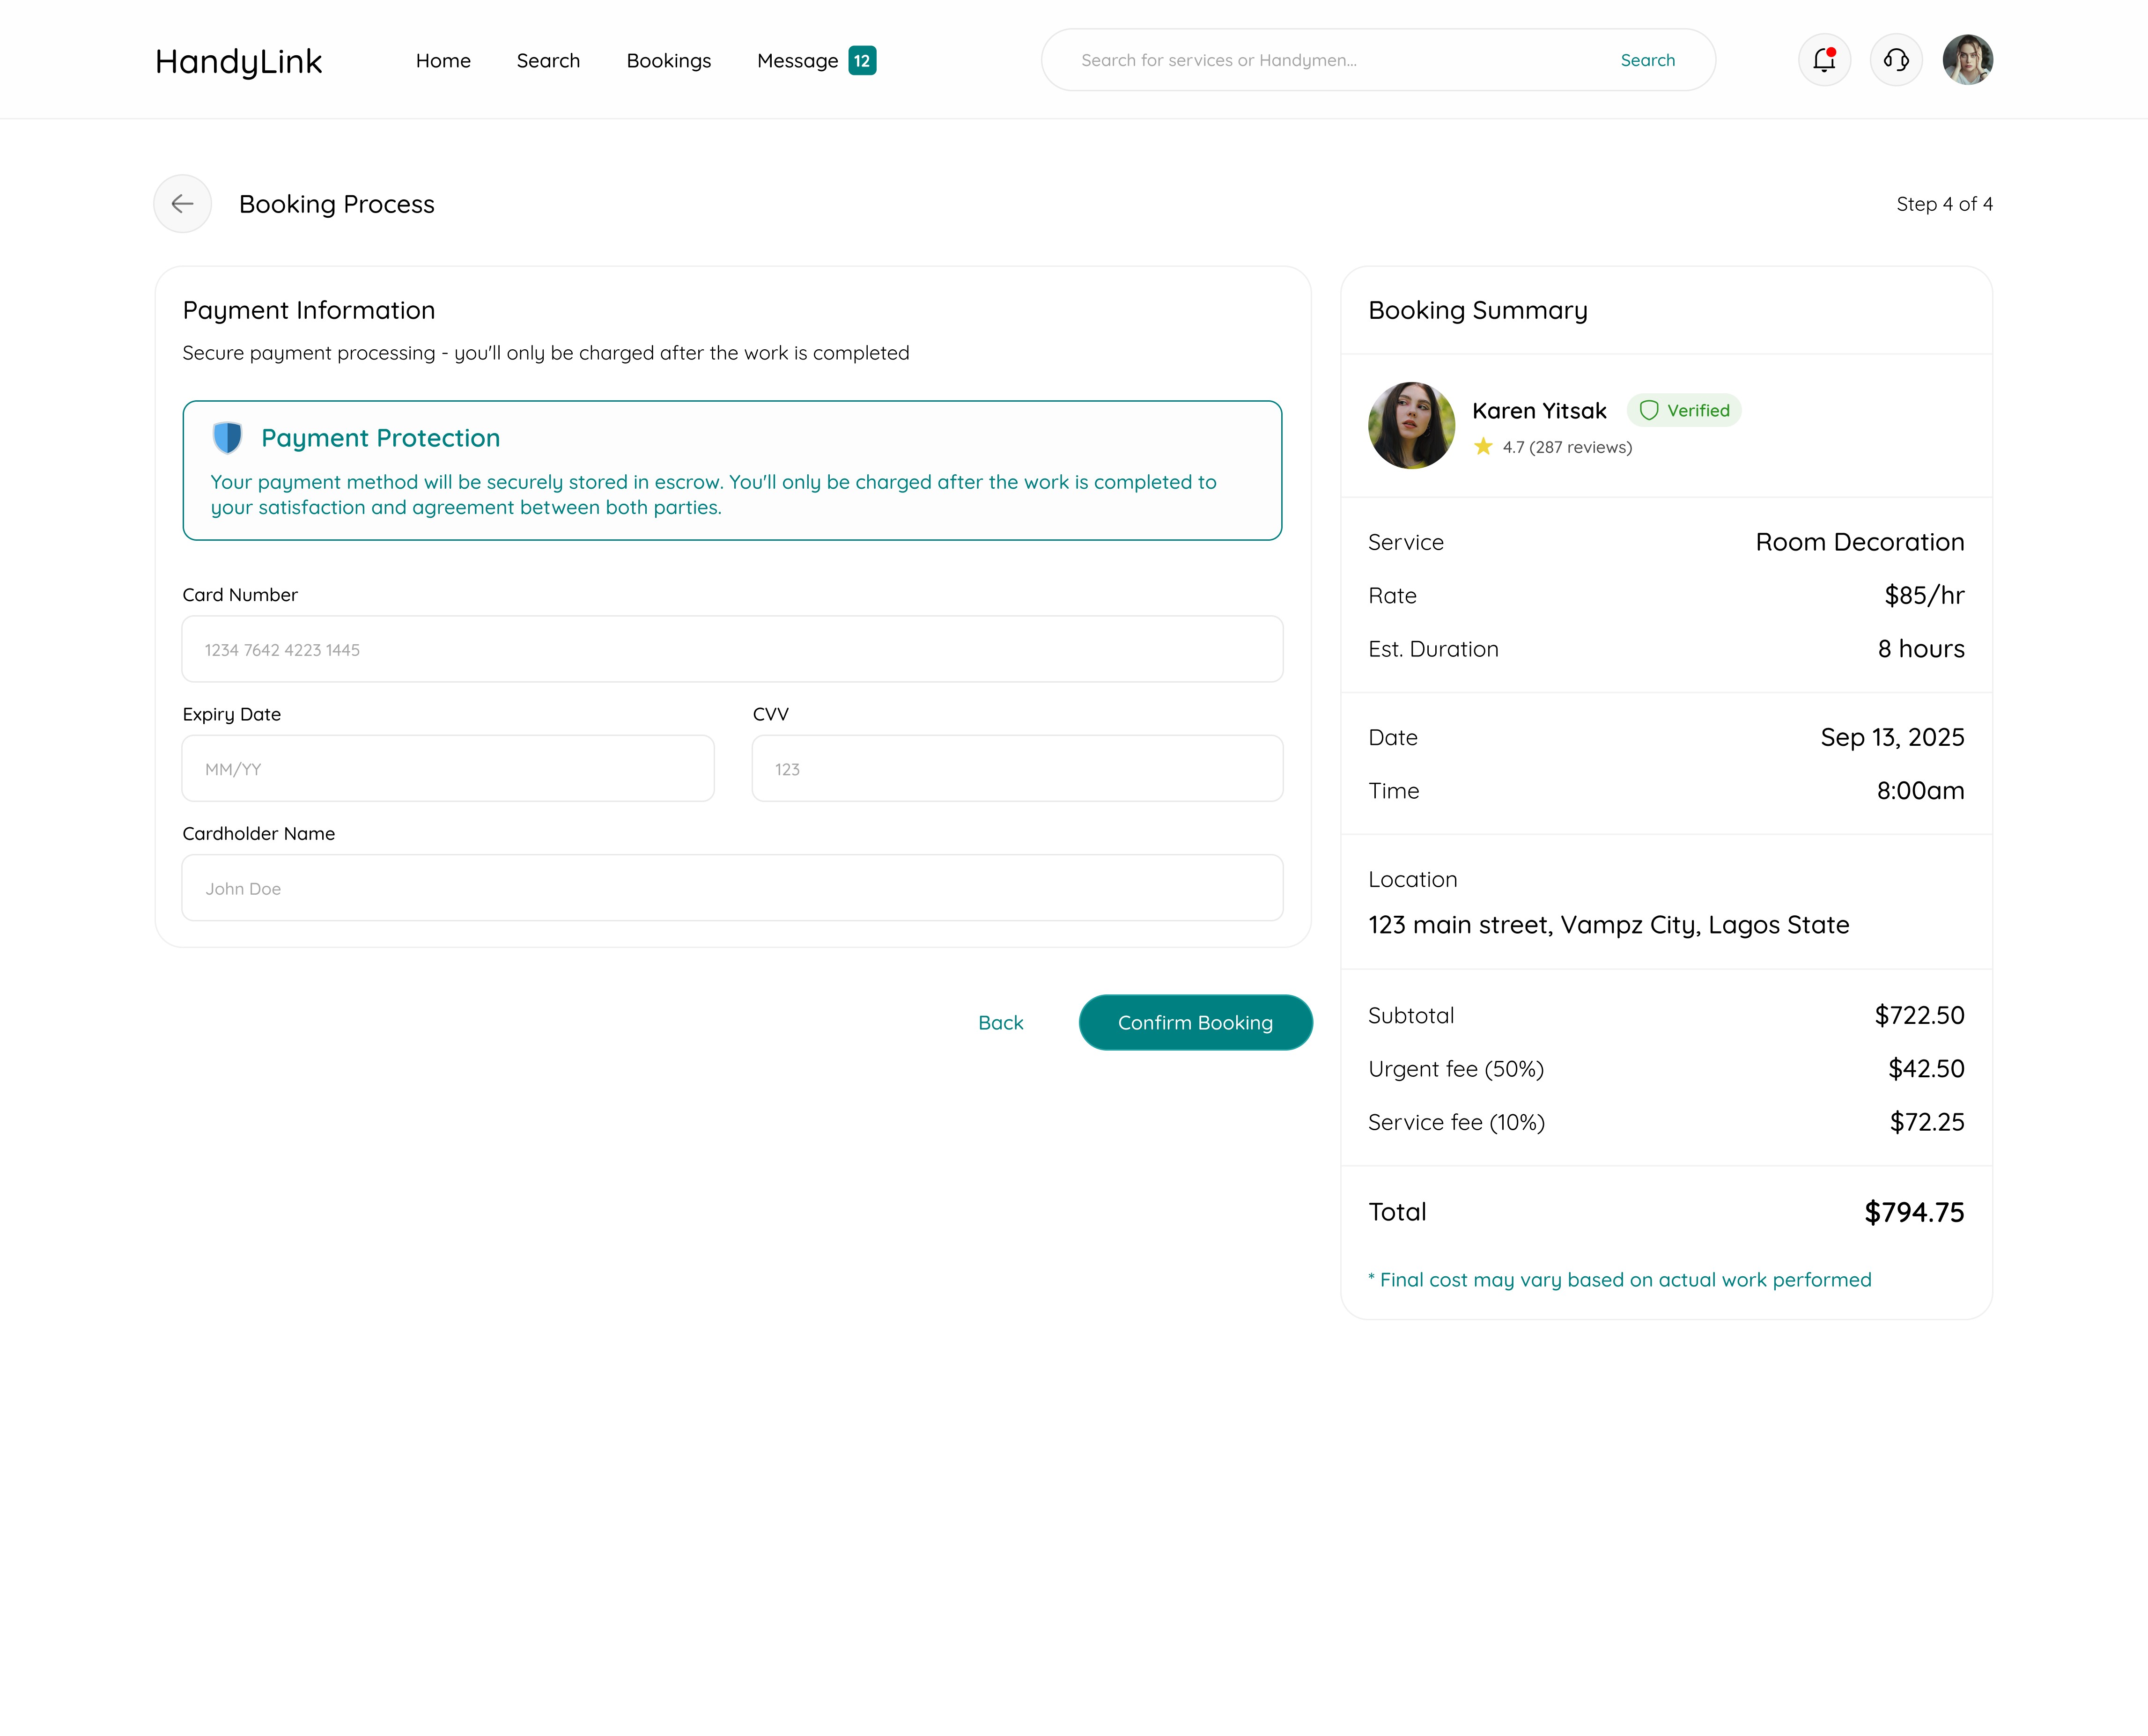Click the message count badge 12
This screenshot has width=2148, height=1736.
coord(862,61)
